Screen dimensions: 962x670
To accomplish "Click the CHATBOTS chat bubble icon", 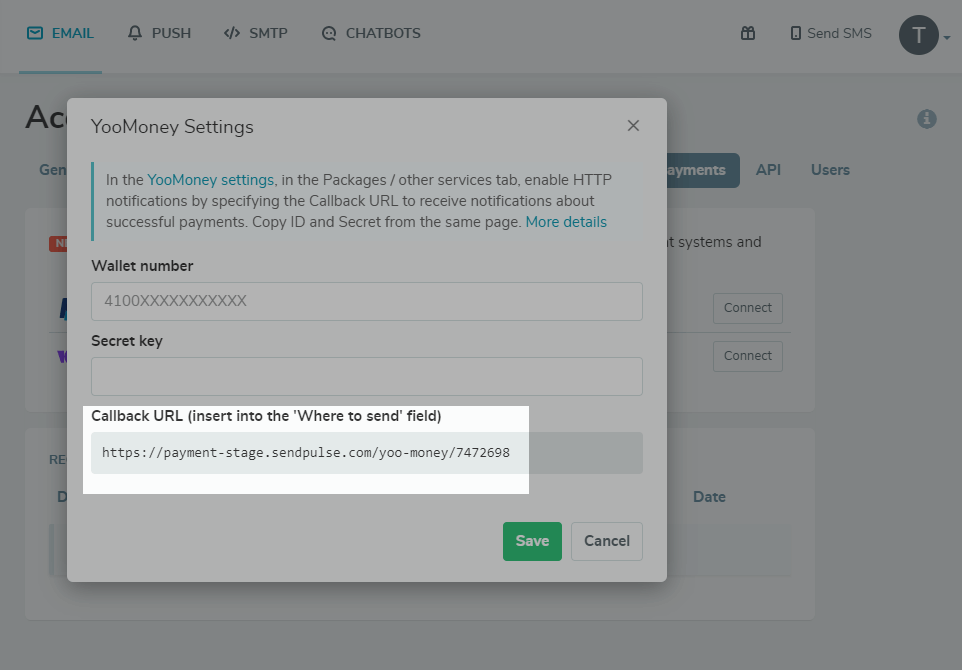I will point(329,33).
